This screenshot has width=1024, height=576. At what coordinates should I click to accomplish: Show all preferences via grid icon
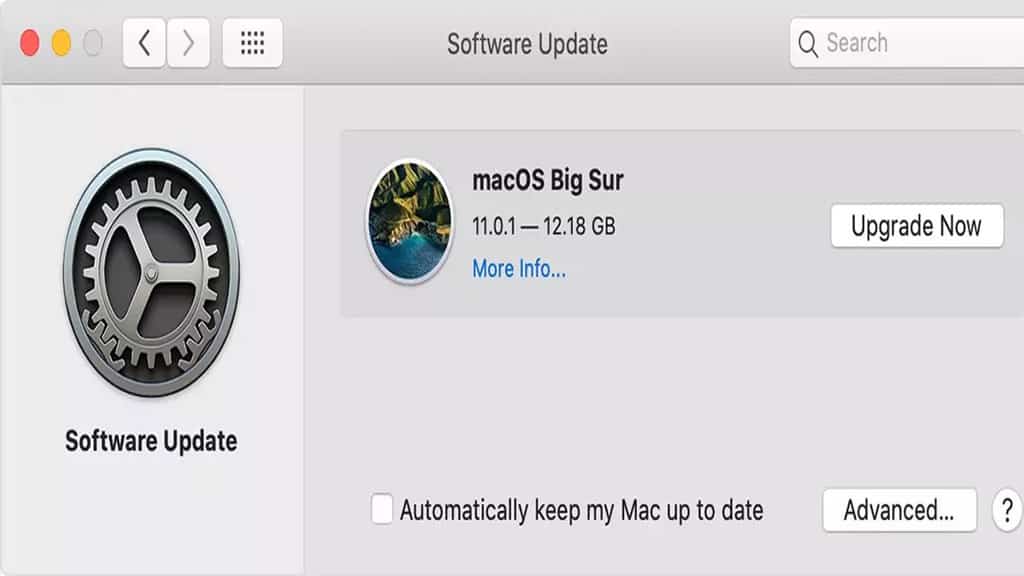[252, 43]
